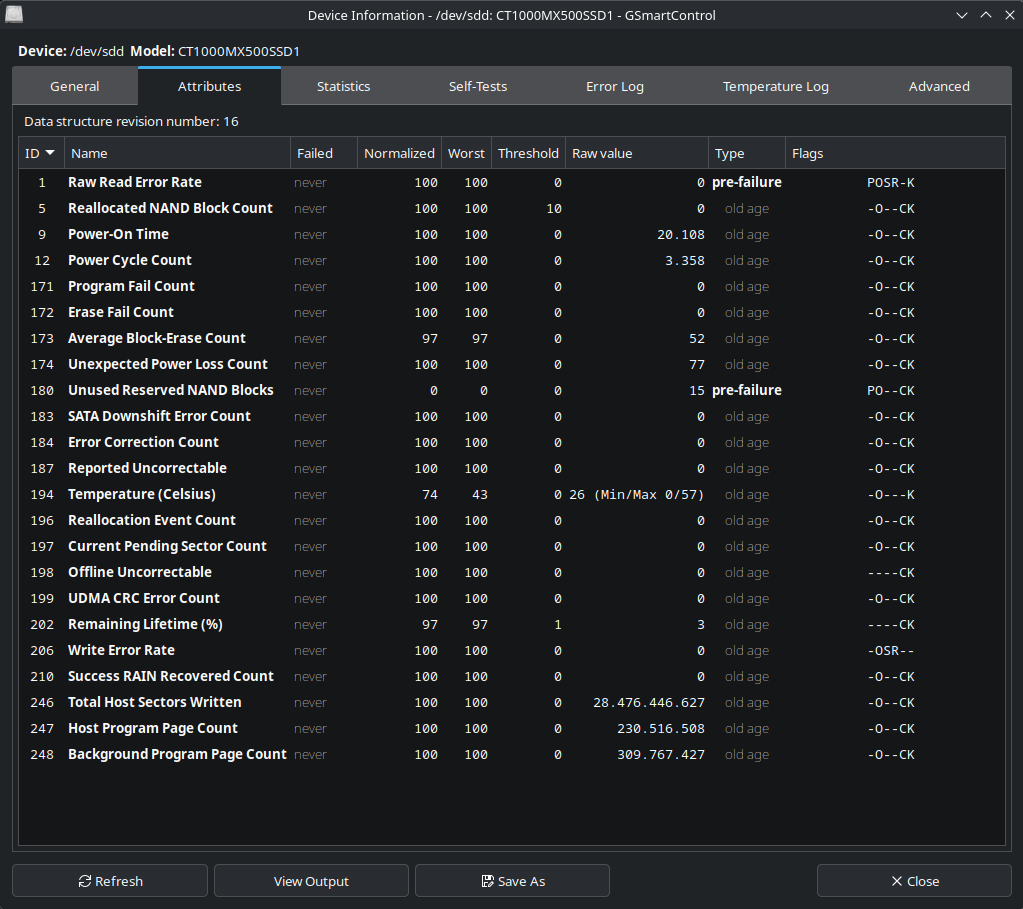Screen dimensions: 1023x909
Task: Select the Temperature (Celsius) row
Action: click(x=512, y=494)
